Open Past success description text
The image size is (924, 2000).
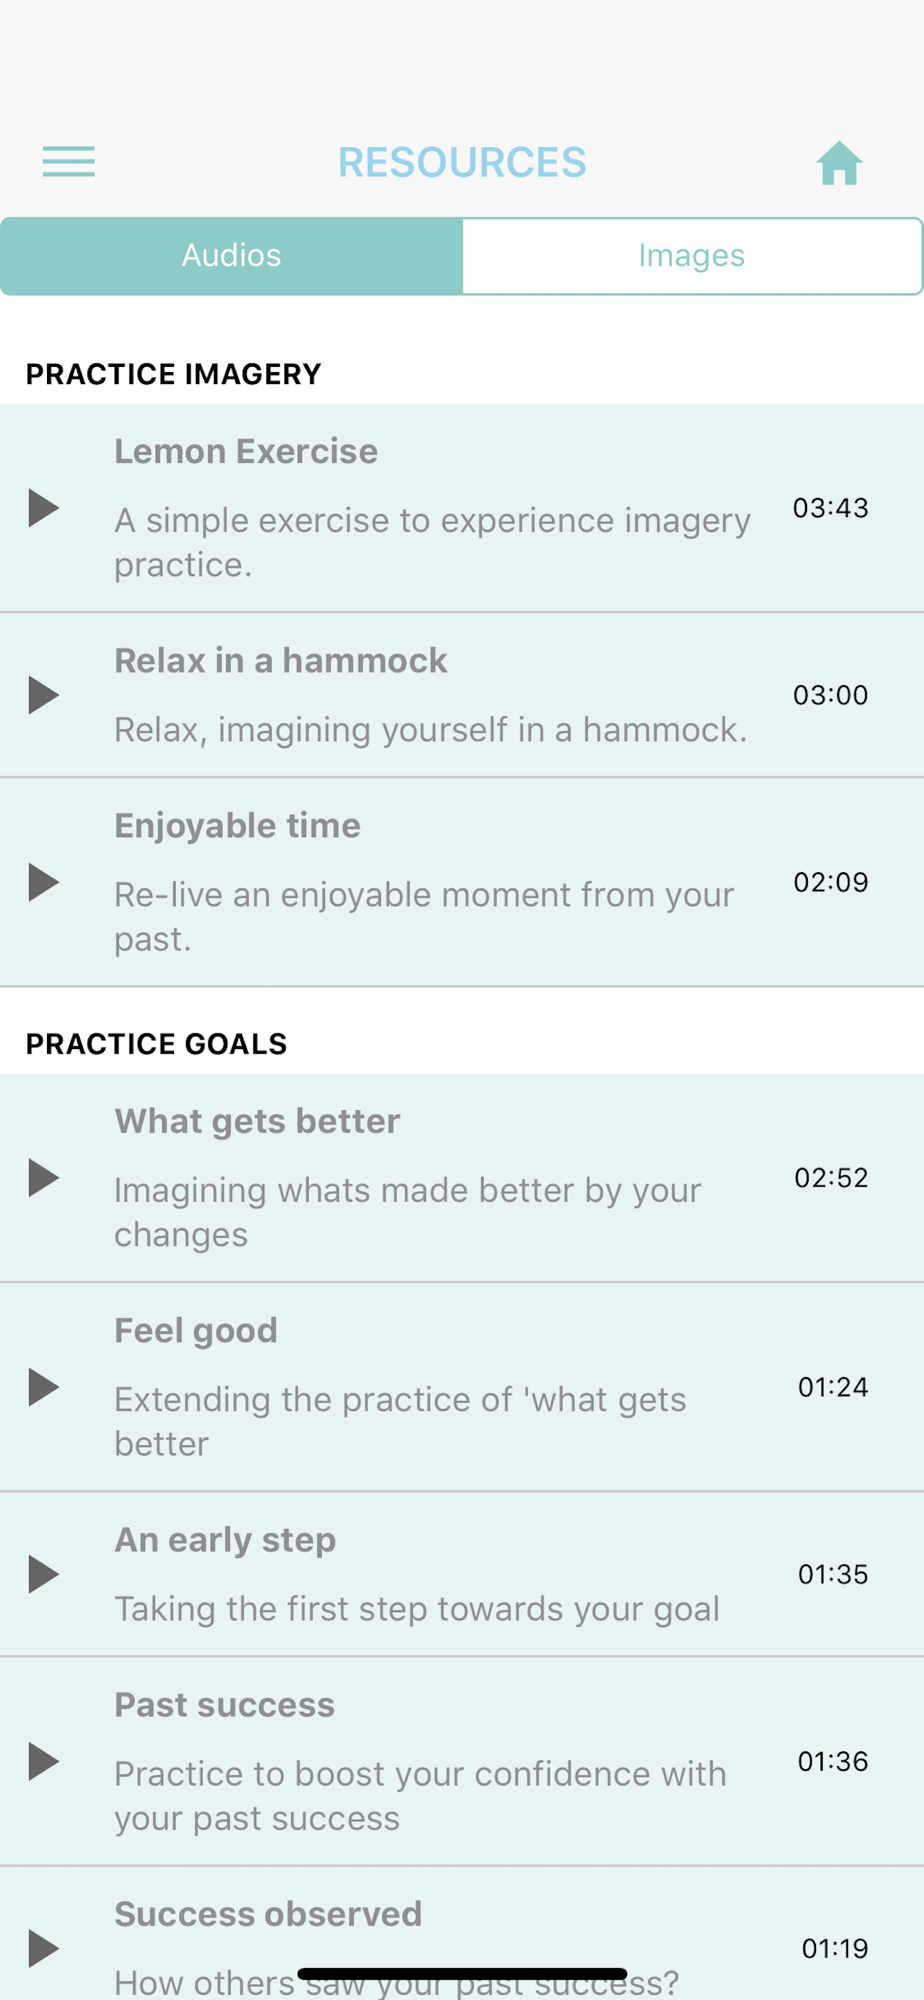point(420,1795)
